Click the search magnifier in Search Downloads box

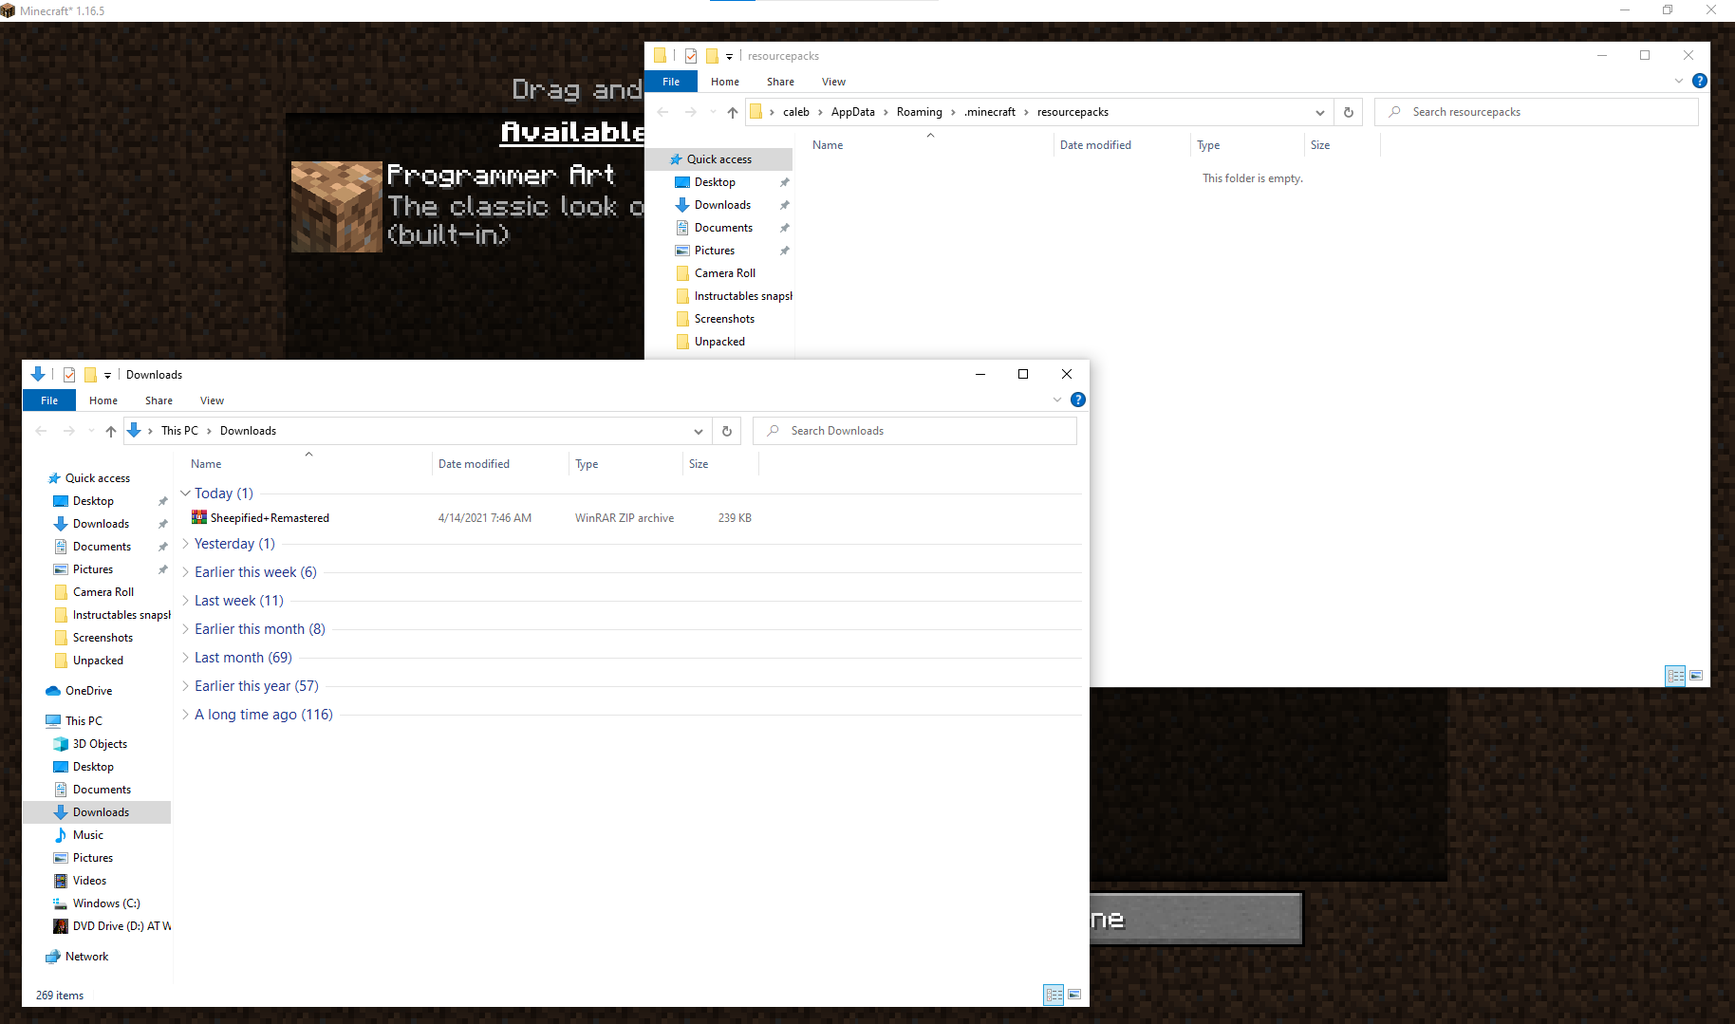click(x=773, y=430)
